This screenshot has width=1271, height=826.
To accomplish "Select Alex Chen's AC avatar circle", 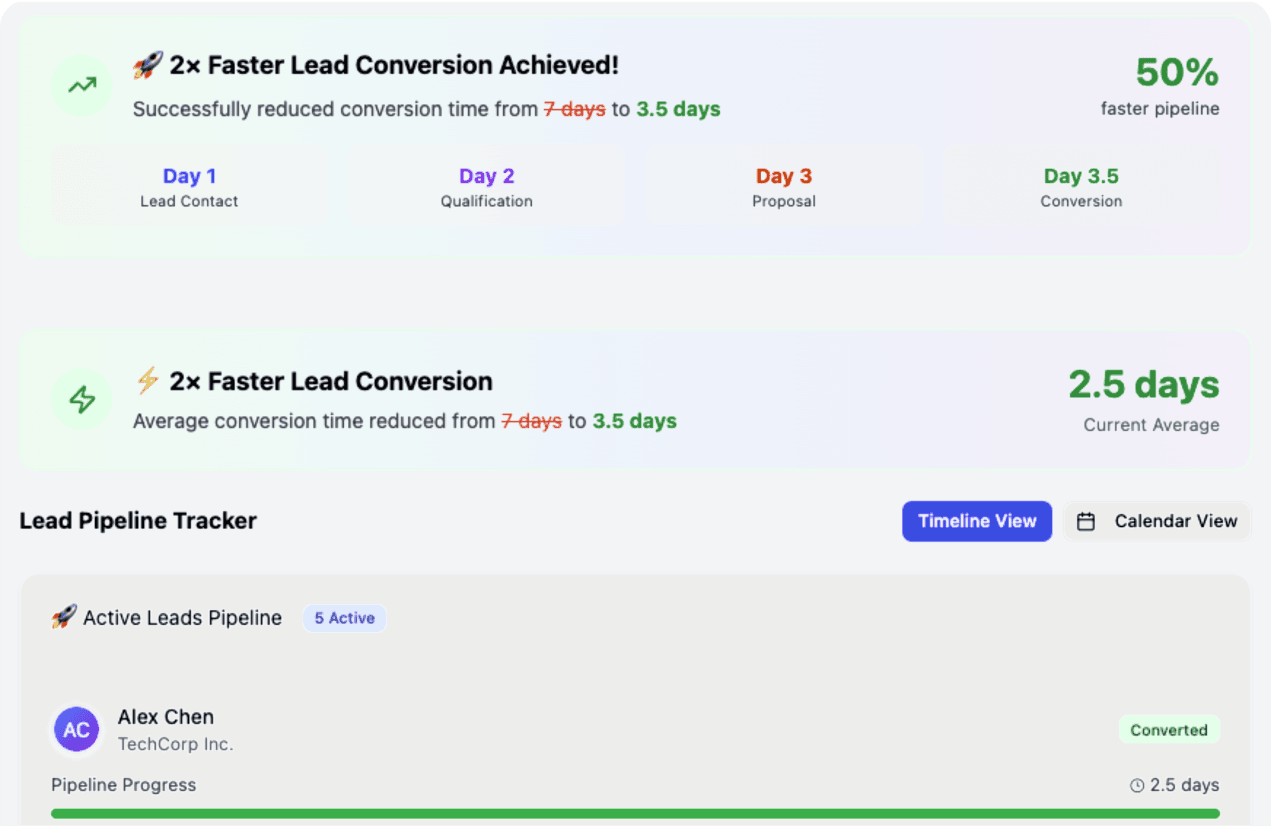I will click(x=77, y=730).
